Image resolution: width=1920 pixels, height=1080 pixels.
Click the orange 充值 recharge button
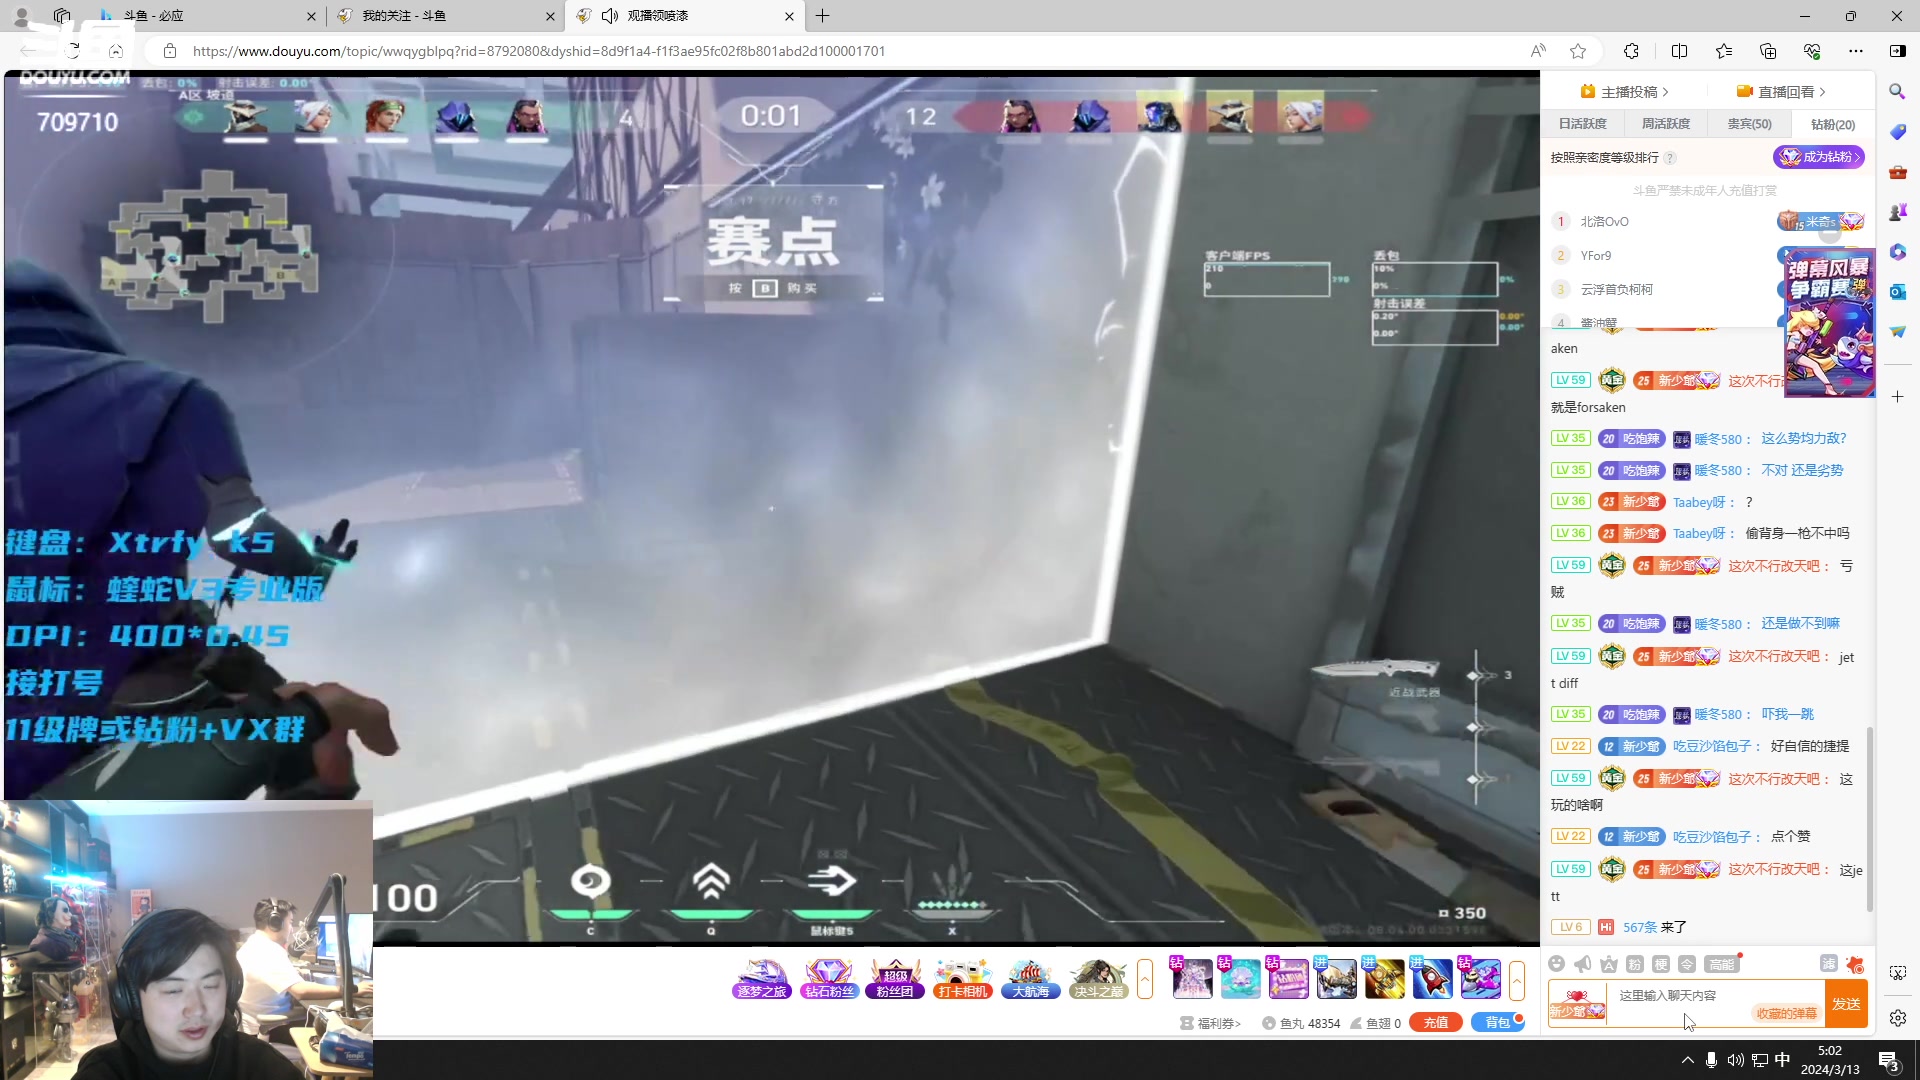[x=1436, y=1022]
